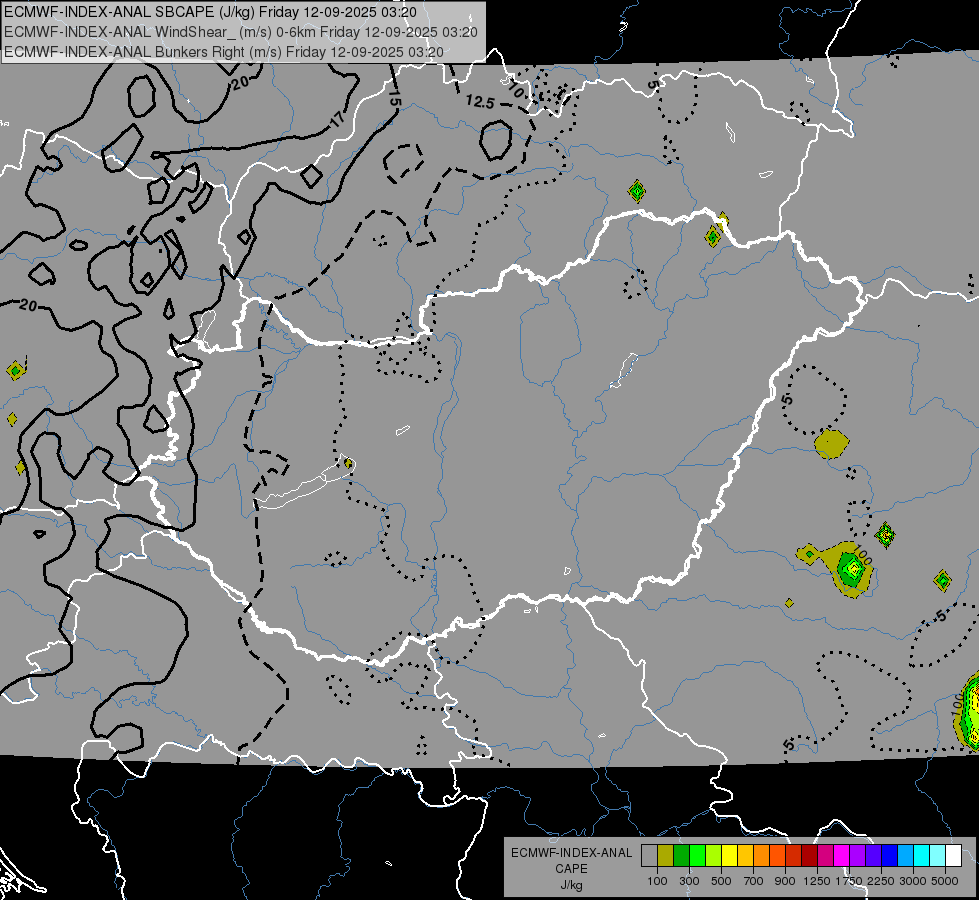Select the 1250 tick label in legend

817,881
